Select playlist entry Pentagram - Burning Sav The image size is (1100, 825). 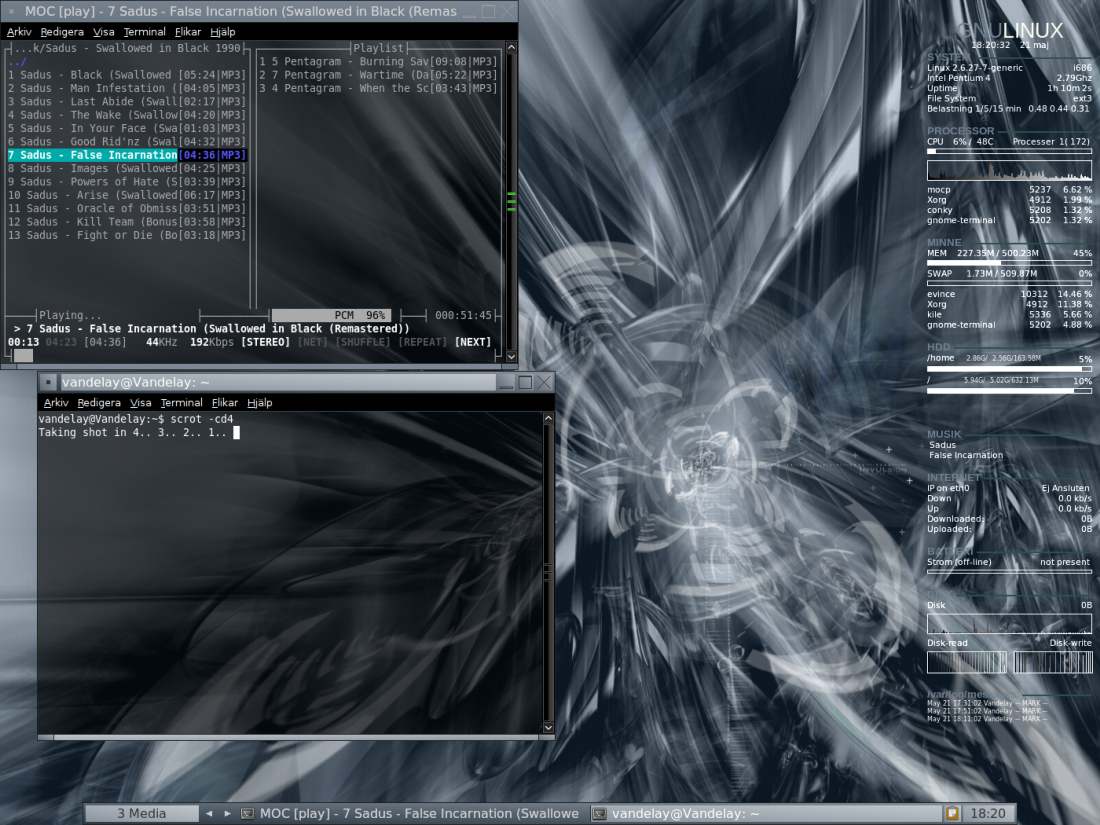pos(378,61)
